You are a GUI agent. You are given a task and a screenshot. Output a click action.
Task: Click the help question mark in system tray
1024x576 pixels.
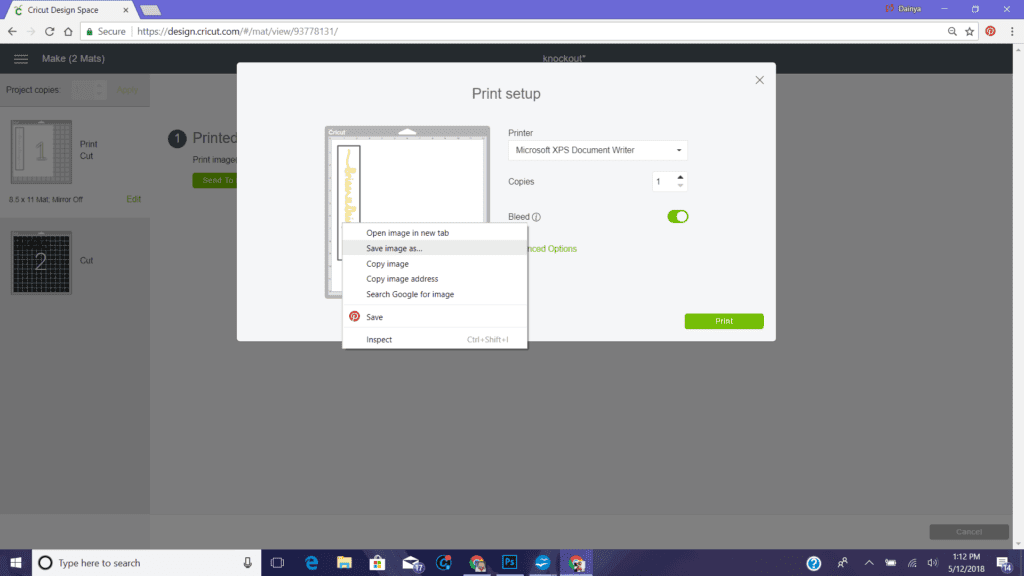coord(814,563)
